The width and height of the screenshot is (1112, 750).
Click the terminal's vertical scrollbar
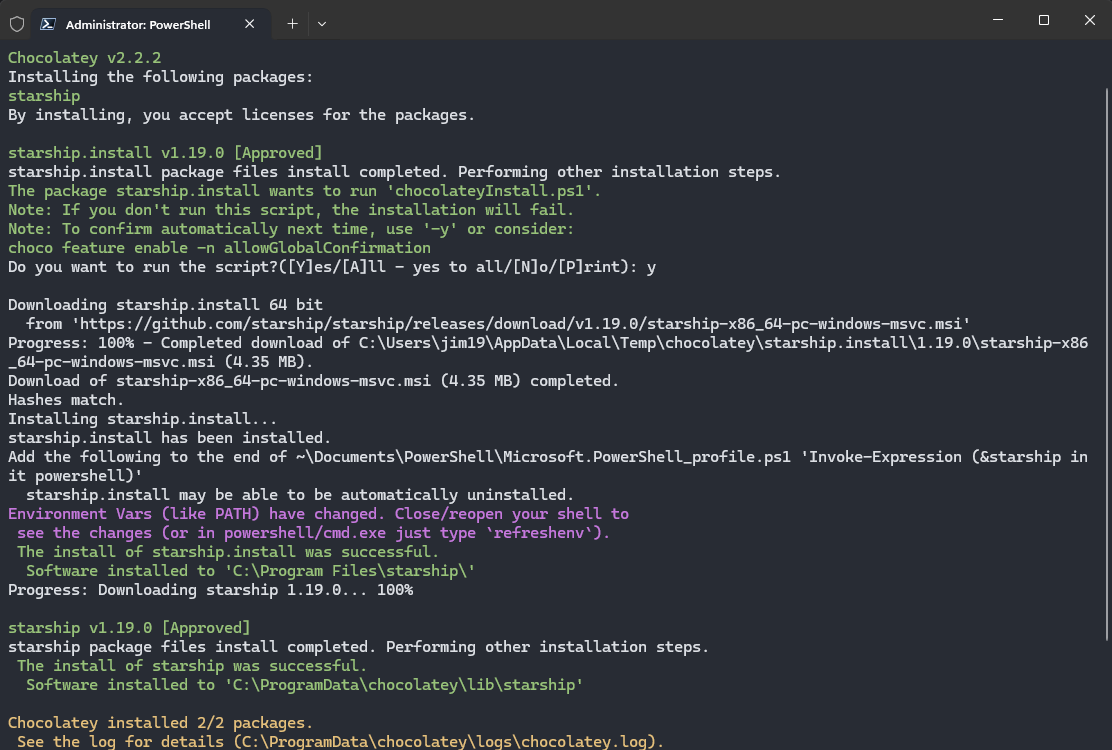pos(1107,364)
